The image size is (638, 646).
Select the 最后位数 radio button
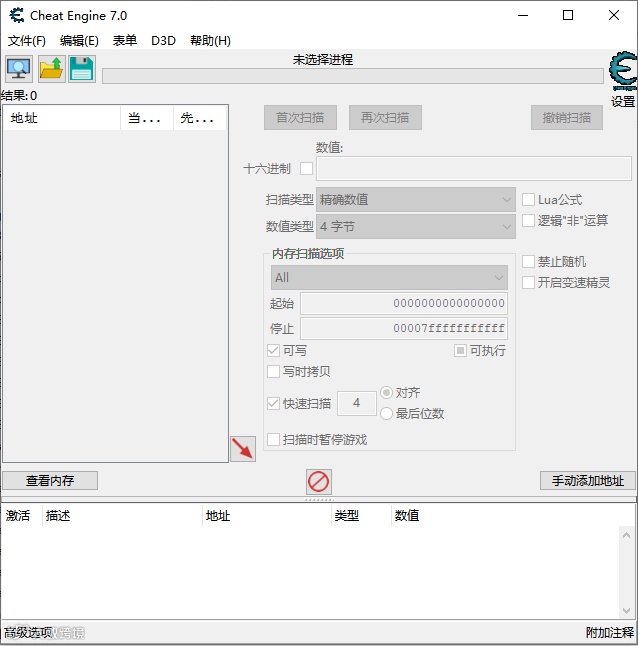(386, 413)
